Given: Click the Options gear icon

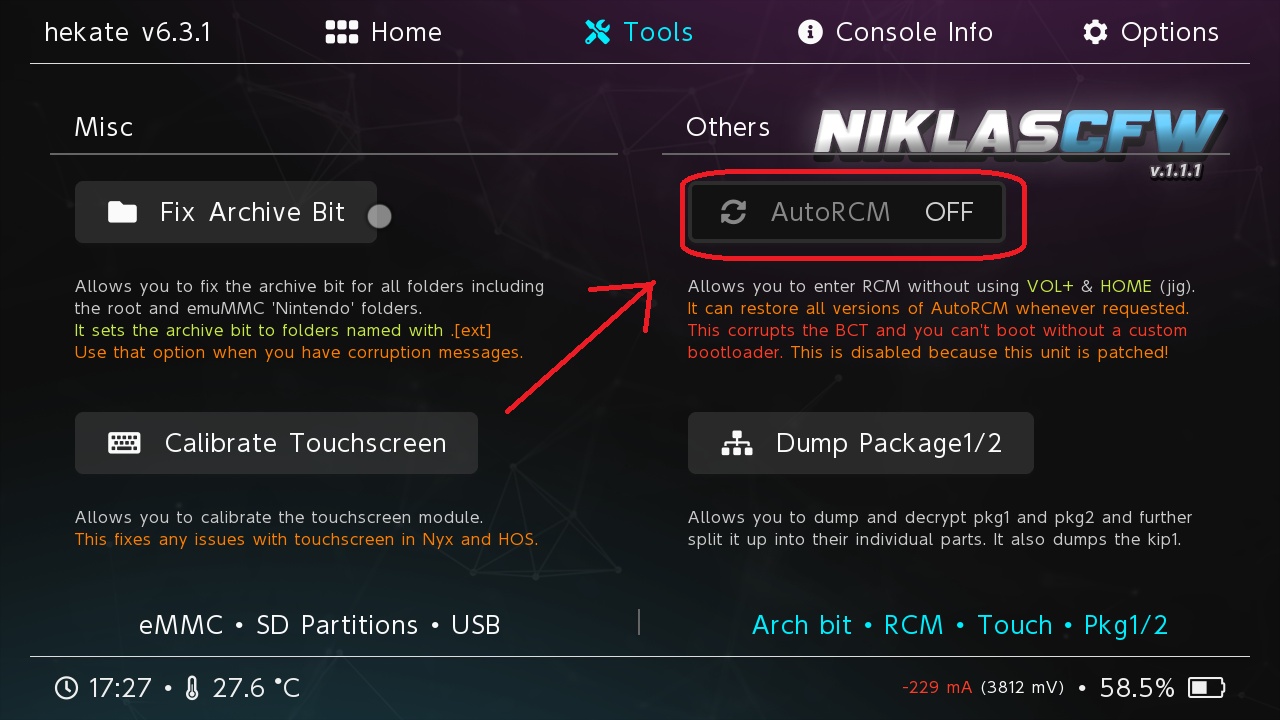Looking at the screenshot, I should click(1095, 33).
